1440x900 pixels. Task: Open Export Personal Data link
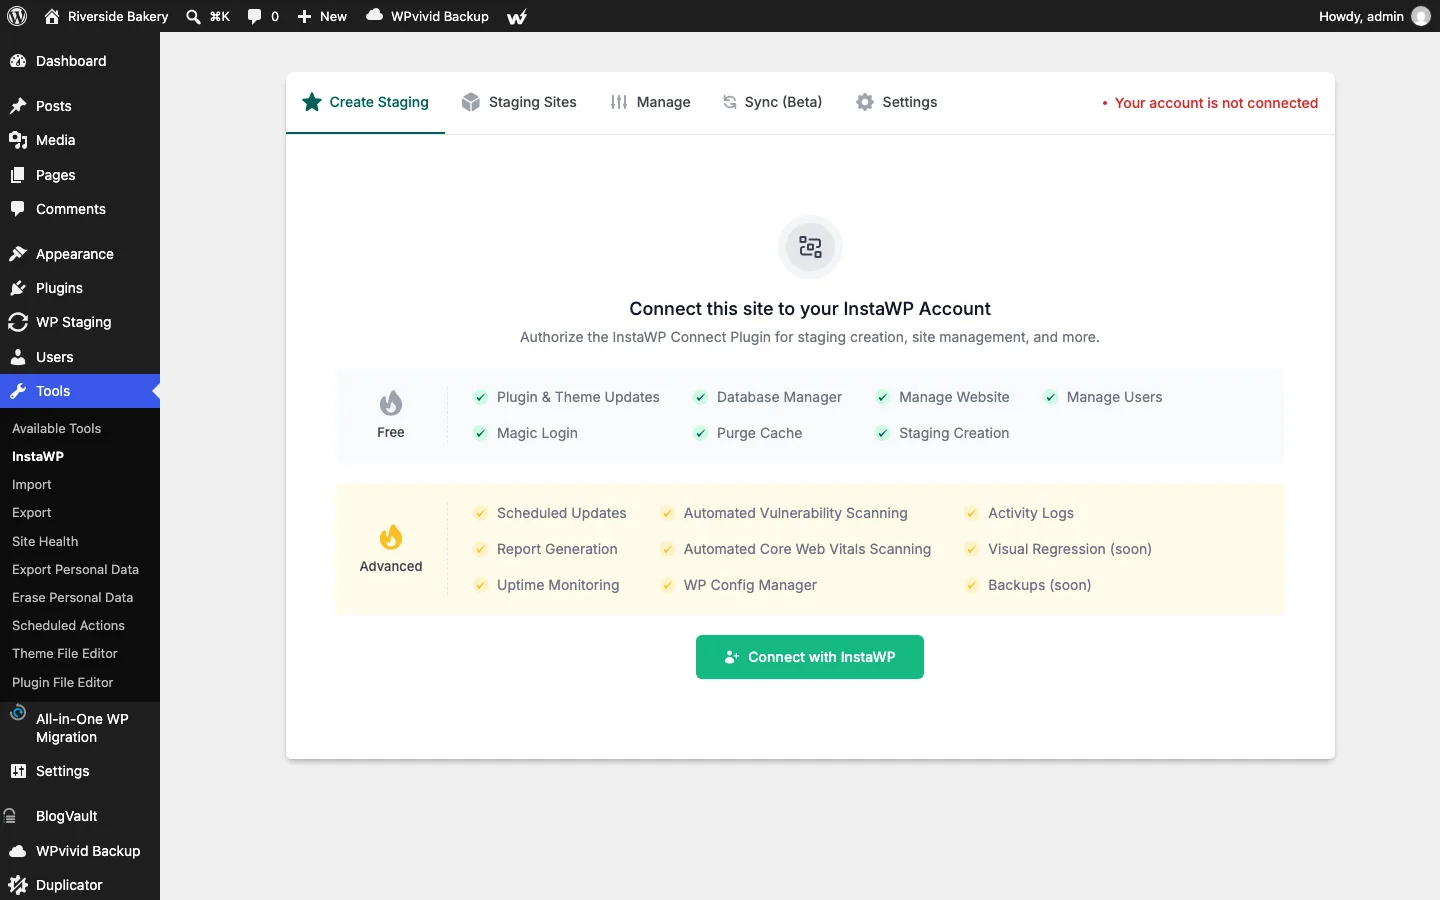[75, 569]
